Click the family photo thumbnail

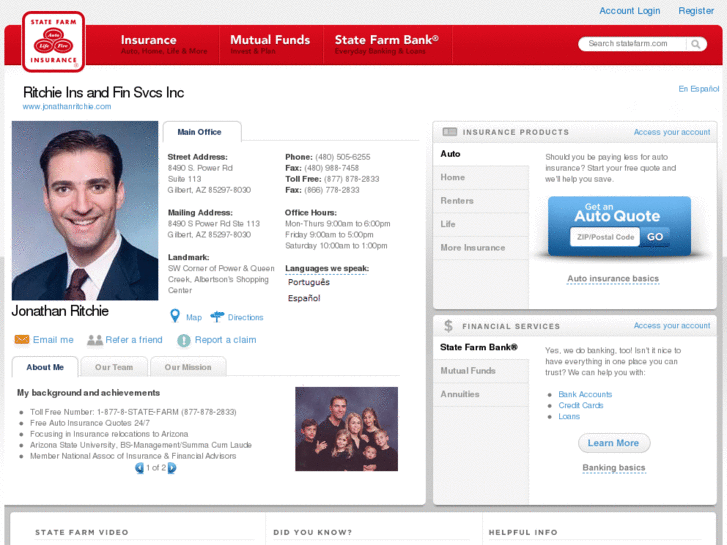tap(346, 429)
